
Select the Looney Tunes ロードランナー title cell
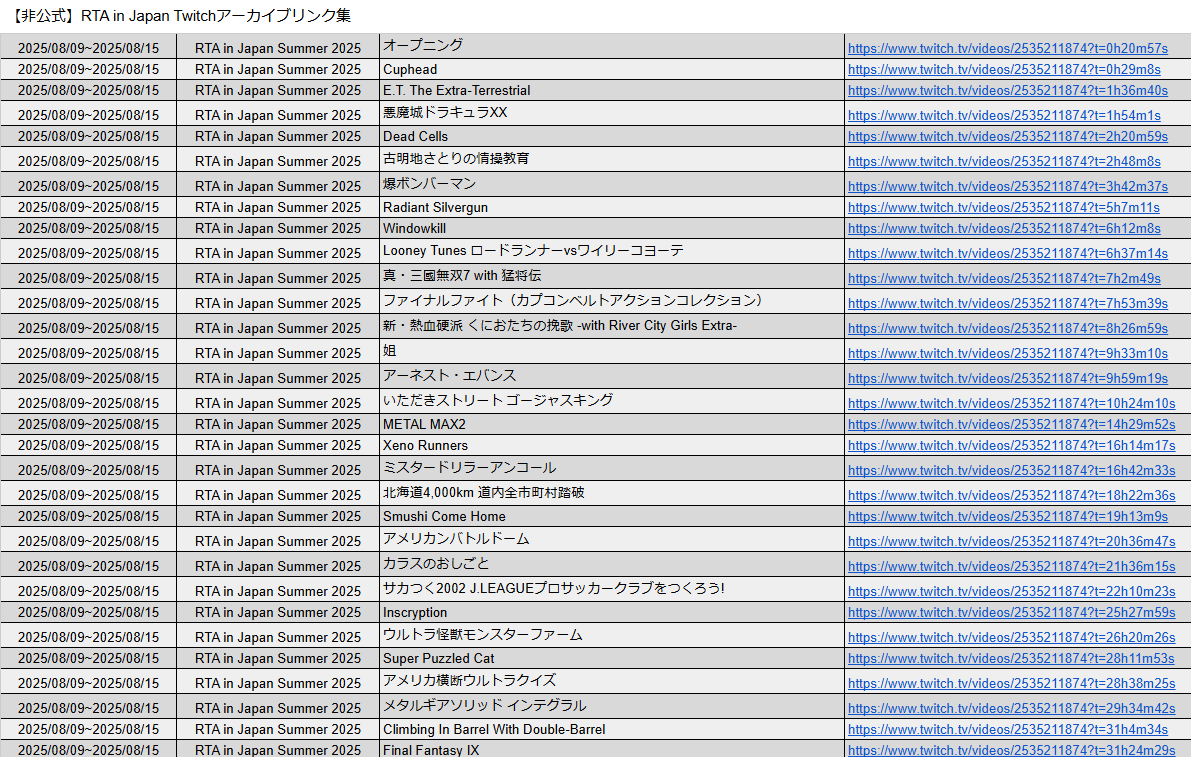611,251
